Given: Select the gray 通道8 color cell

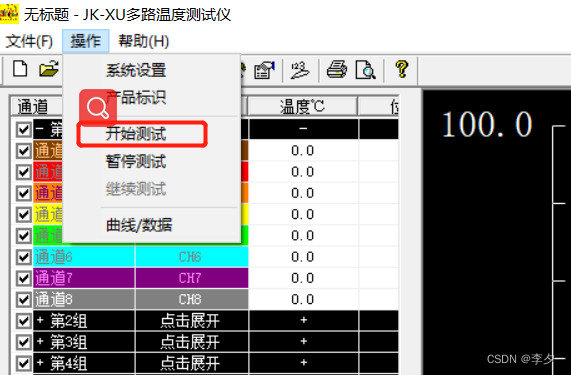Looking at the screenshot, I should [84, 300].
